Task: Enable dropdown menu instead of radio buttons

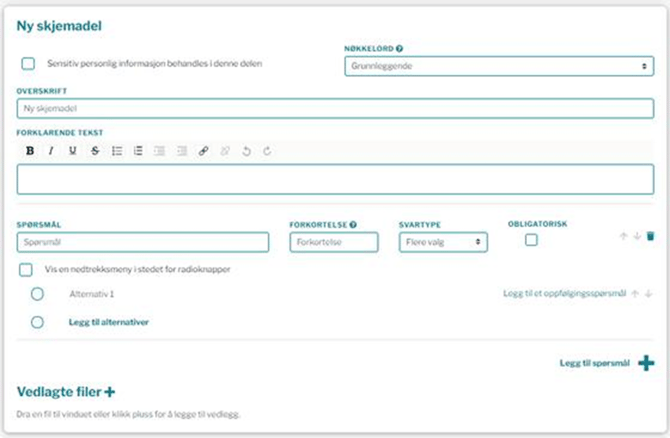Action: pos(26,270)
